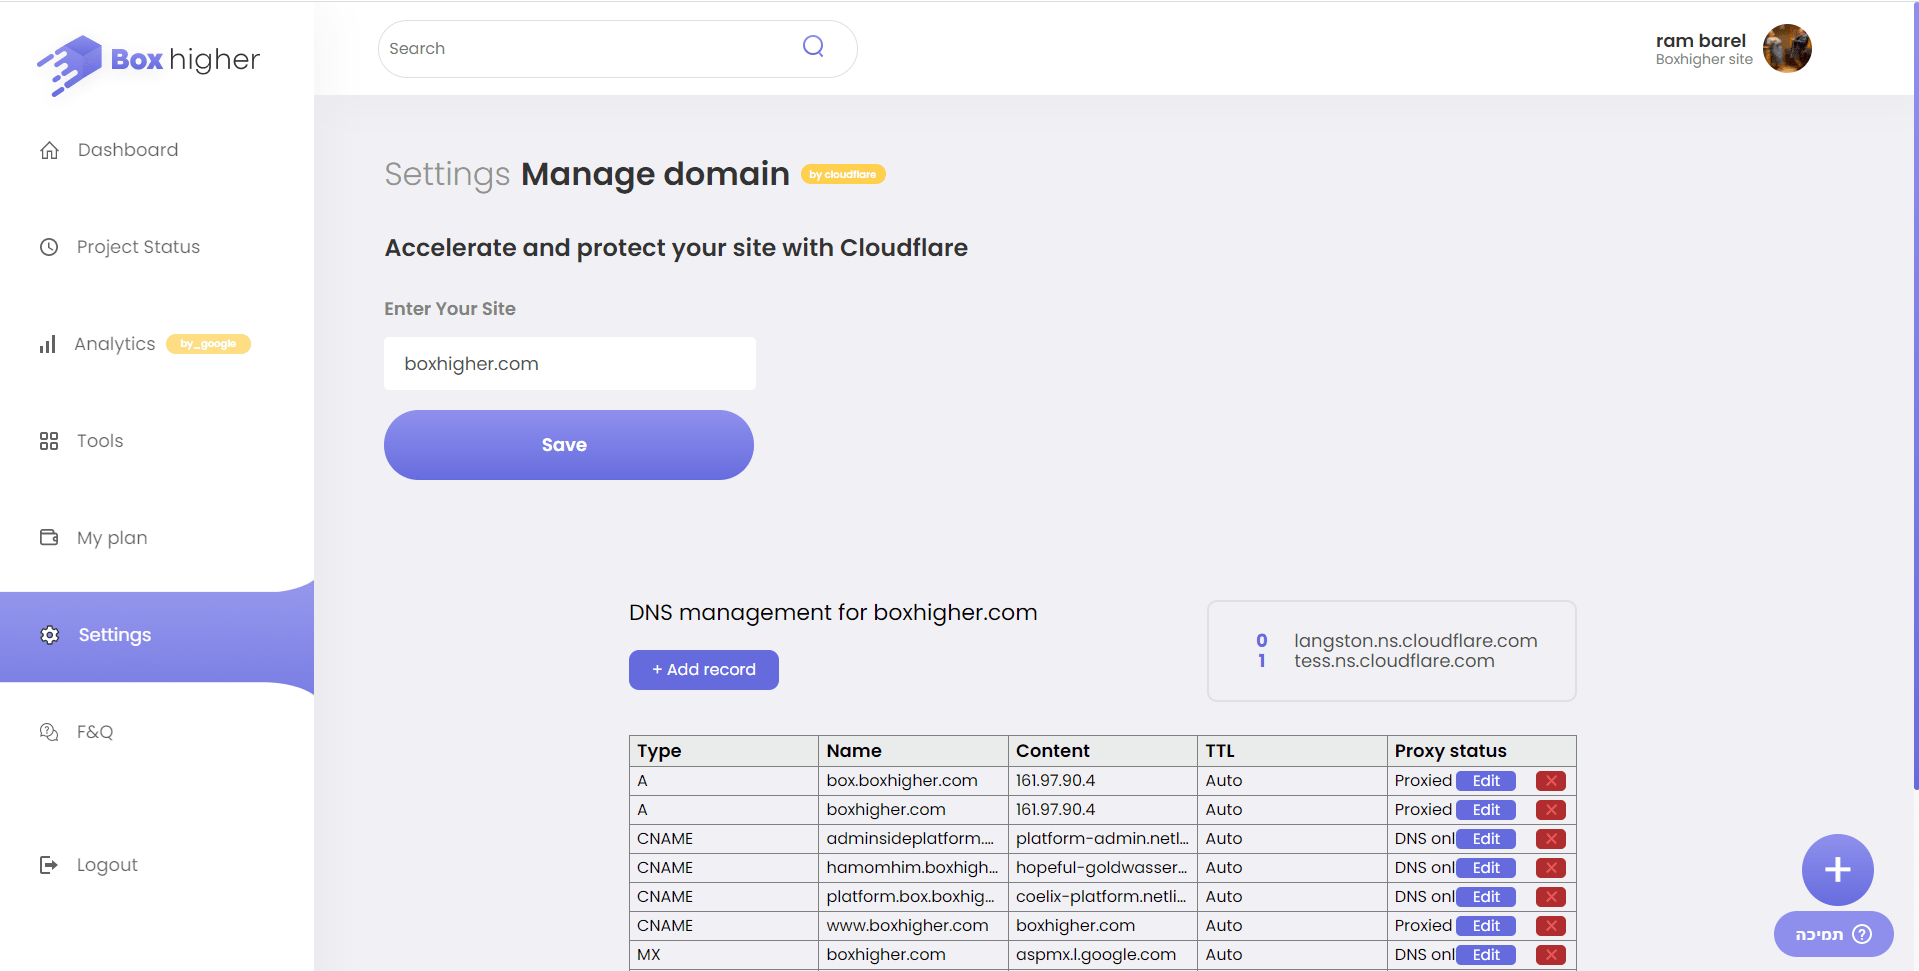This screenshot has width=1919, height=971.
Task: Click the Analytics bar chart icon
Action: [x=48, y=344]
